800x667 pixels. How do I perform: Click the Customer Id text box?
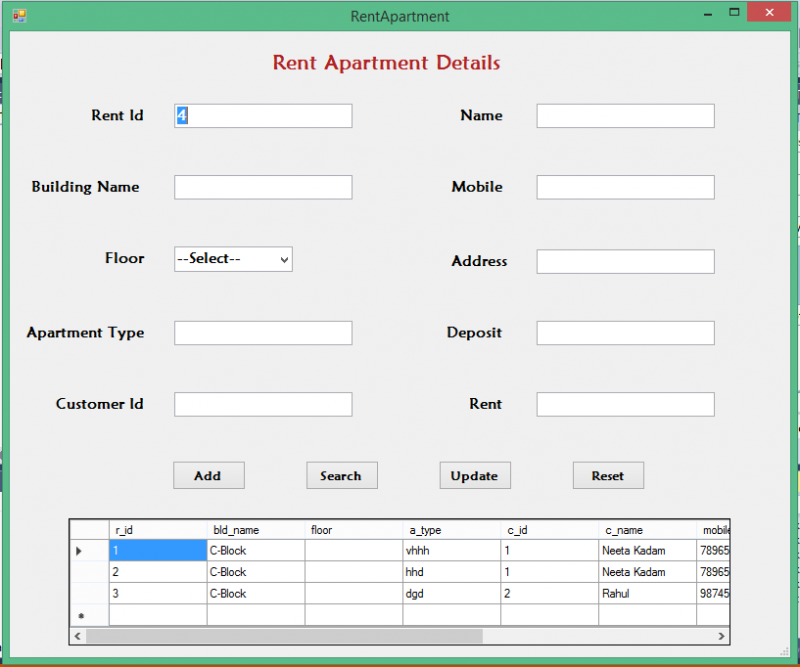click(263, 404)
